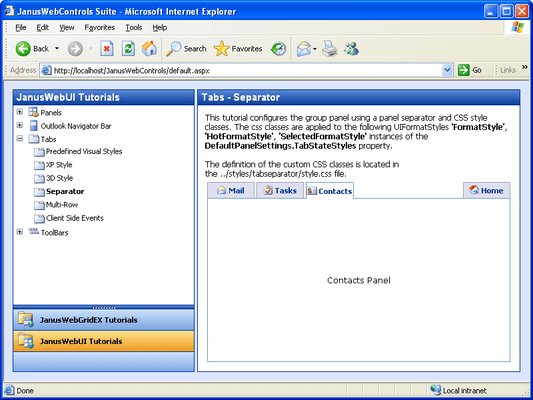The height and width of the screenshot is (400, 533).
Task: Switch to the Tasks tab
Action: [x=280, y=190]
